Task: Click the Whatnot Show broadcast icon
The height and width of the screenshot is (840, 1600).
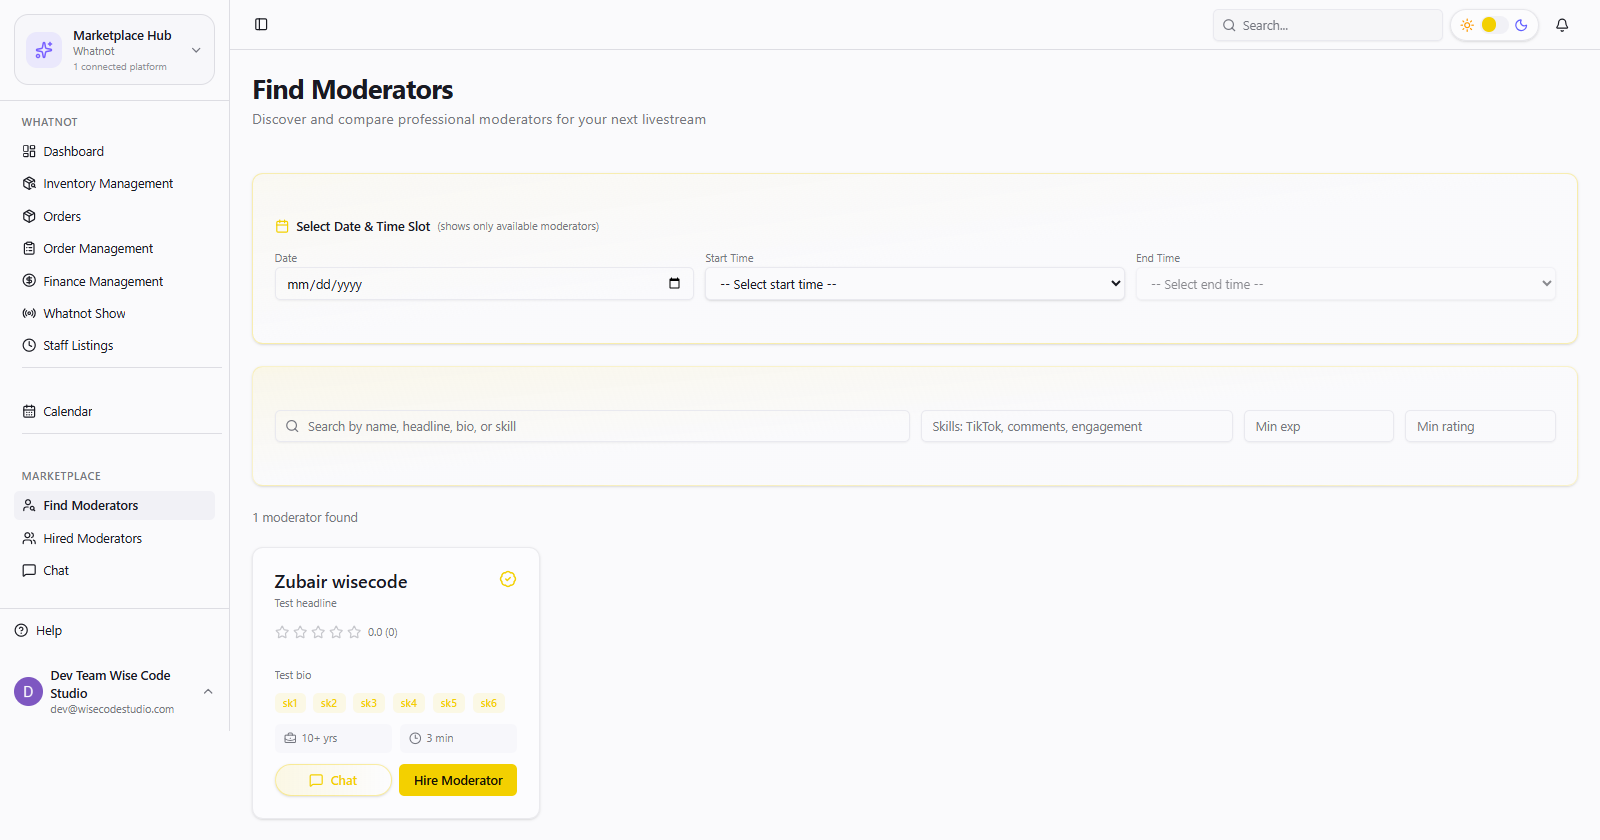Action: 29,314
